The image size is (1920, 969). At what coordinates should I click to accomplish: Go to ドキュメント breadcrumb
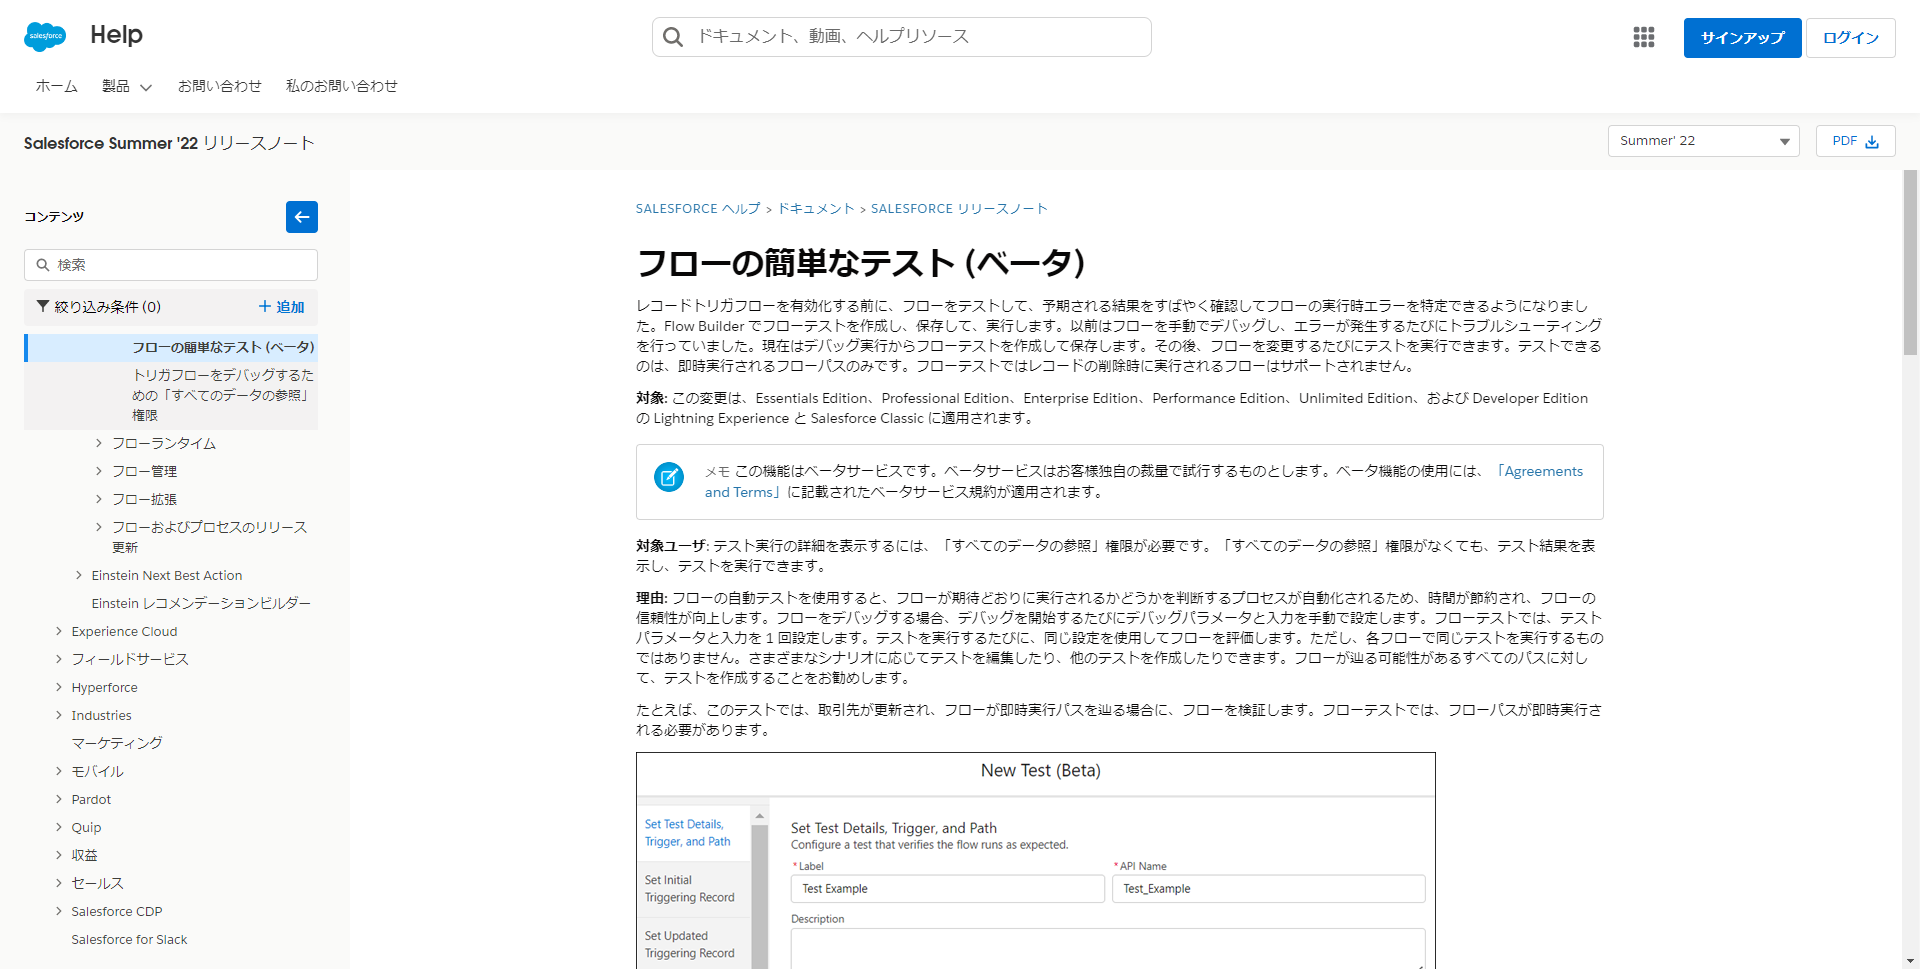(x=816, y=209)
